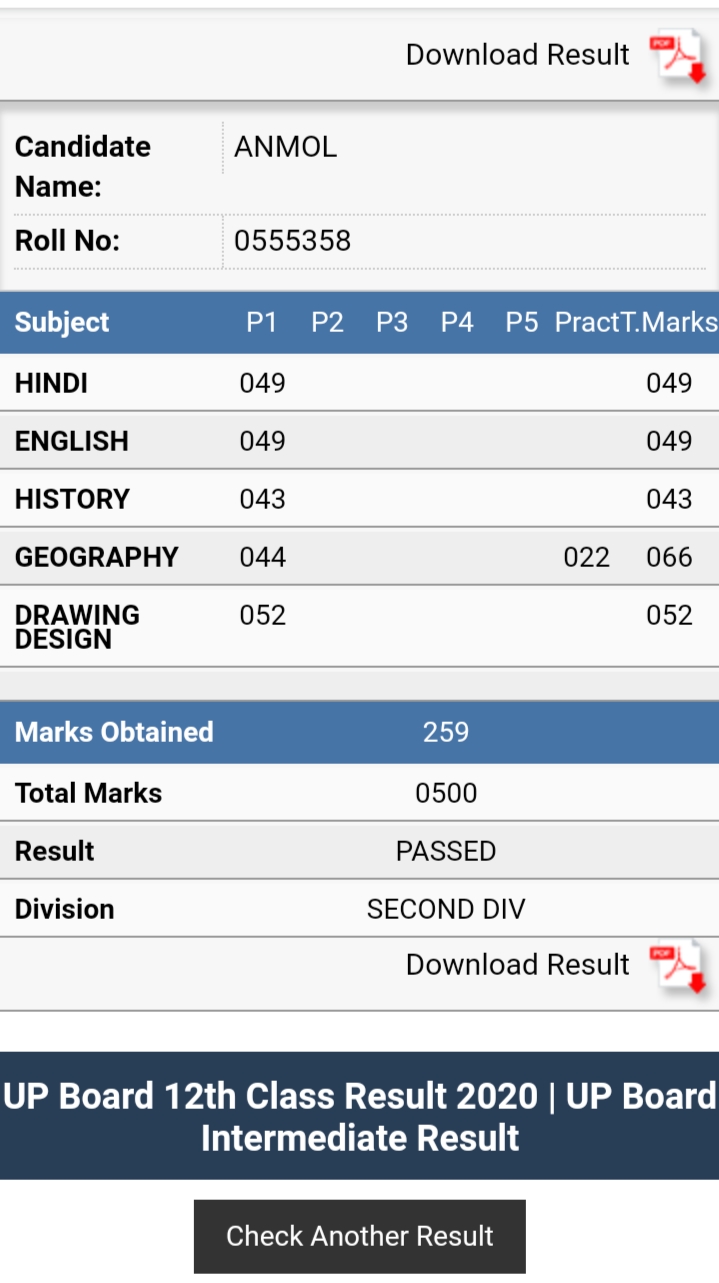Click the P1 column header
Image resolution: width=719 pixels, height=1283 pixels.
[x=262, y=322]
